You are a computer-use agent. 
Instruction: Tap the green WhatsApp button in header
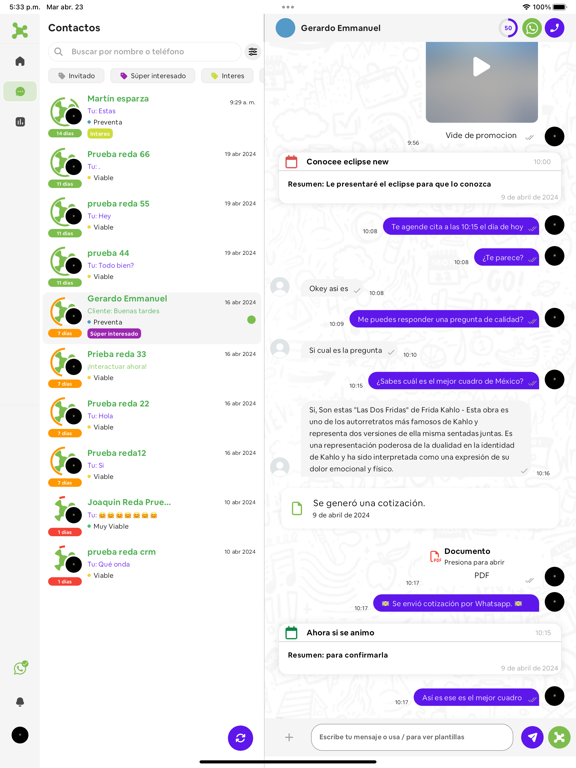coord(531,28)
